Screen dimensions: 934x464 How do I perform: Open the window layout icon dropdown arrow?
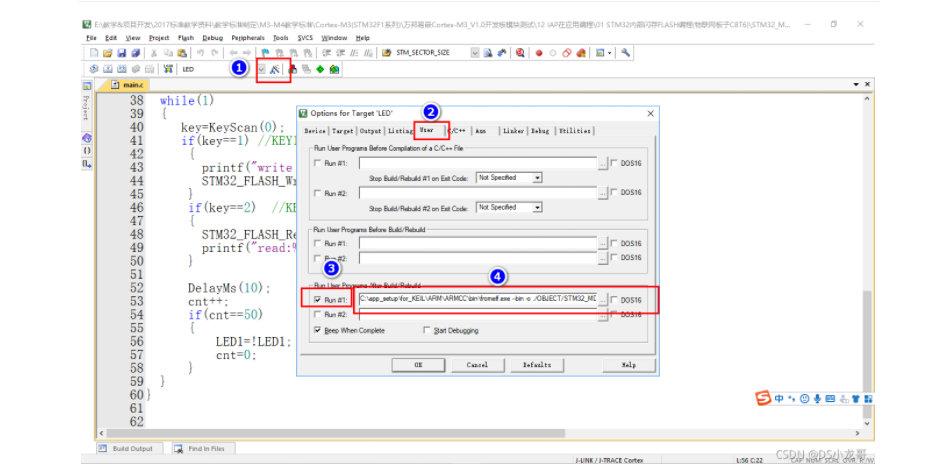609,52
